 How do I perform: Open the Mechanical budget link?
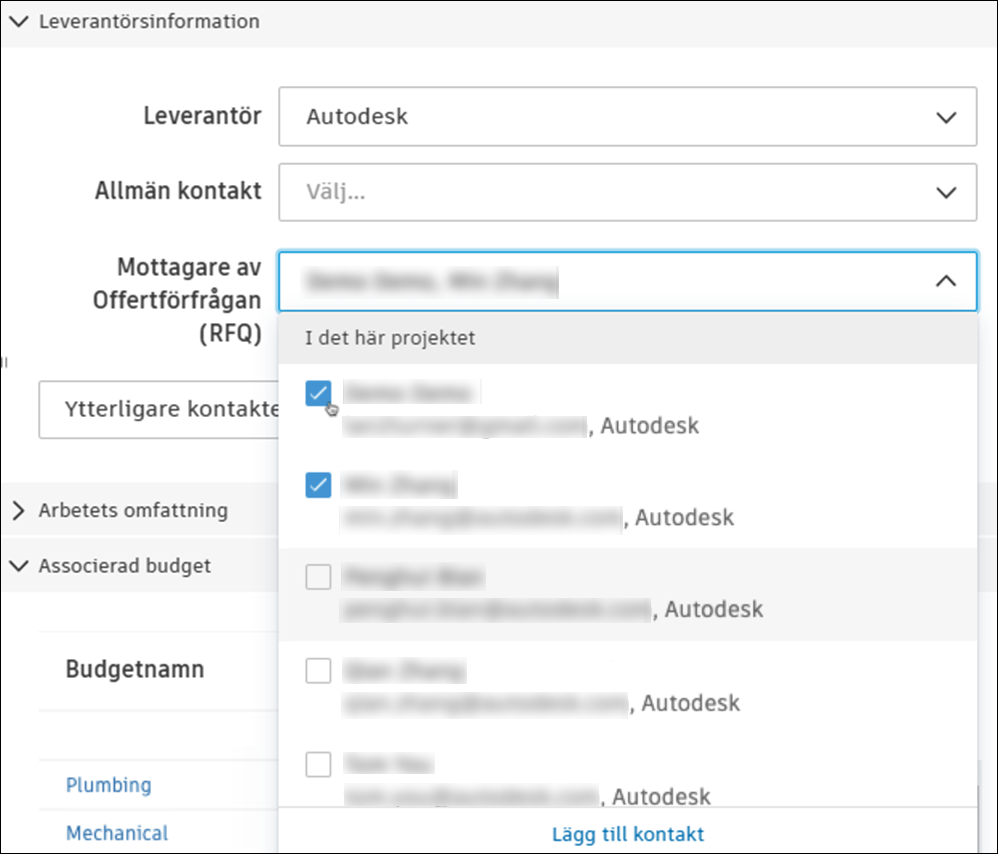(x=117, y=832)
